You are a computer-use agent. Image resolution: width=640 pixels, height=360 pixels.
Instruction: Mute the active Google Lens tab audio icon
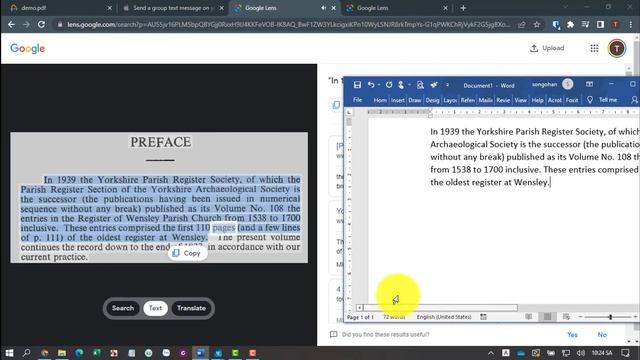(x=323, y=8)
